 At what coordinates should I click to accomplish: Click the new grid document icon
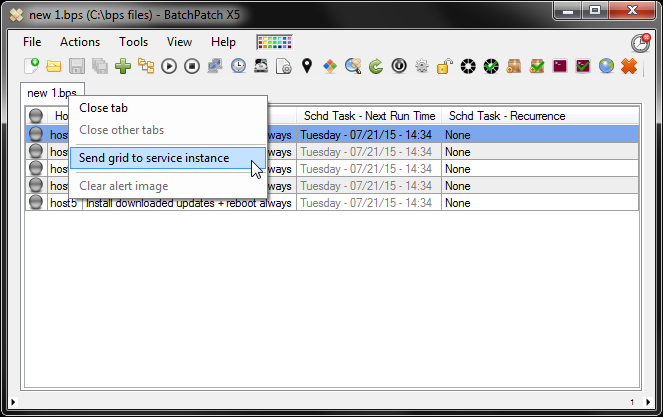click(x=31, y=66)
